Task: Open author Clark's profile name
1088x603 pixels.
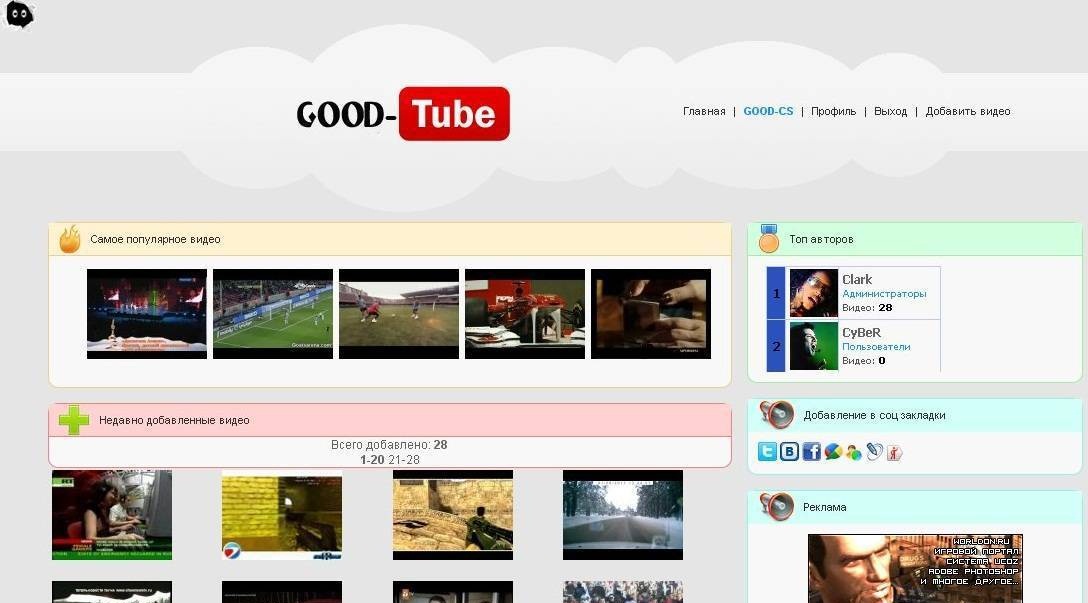Action: (x=856, y=279)
